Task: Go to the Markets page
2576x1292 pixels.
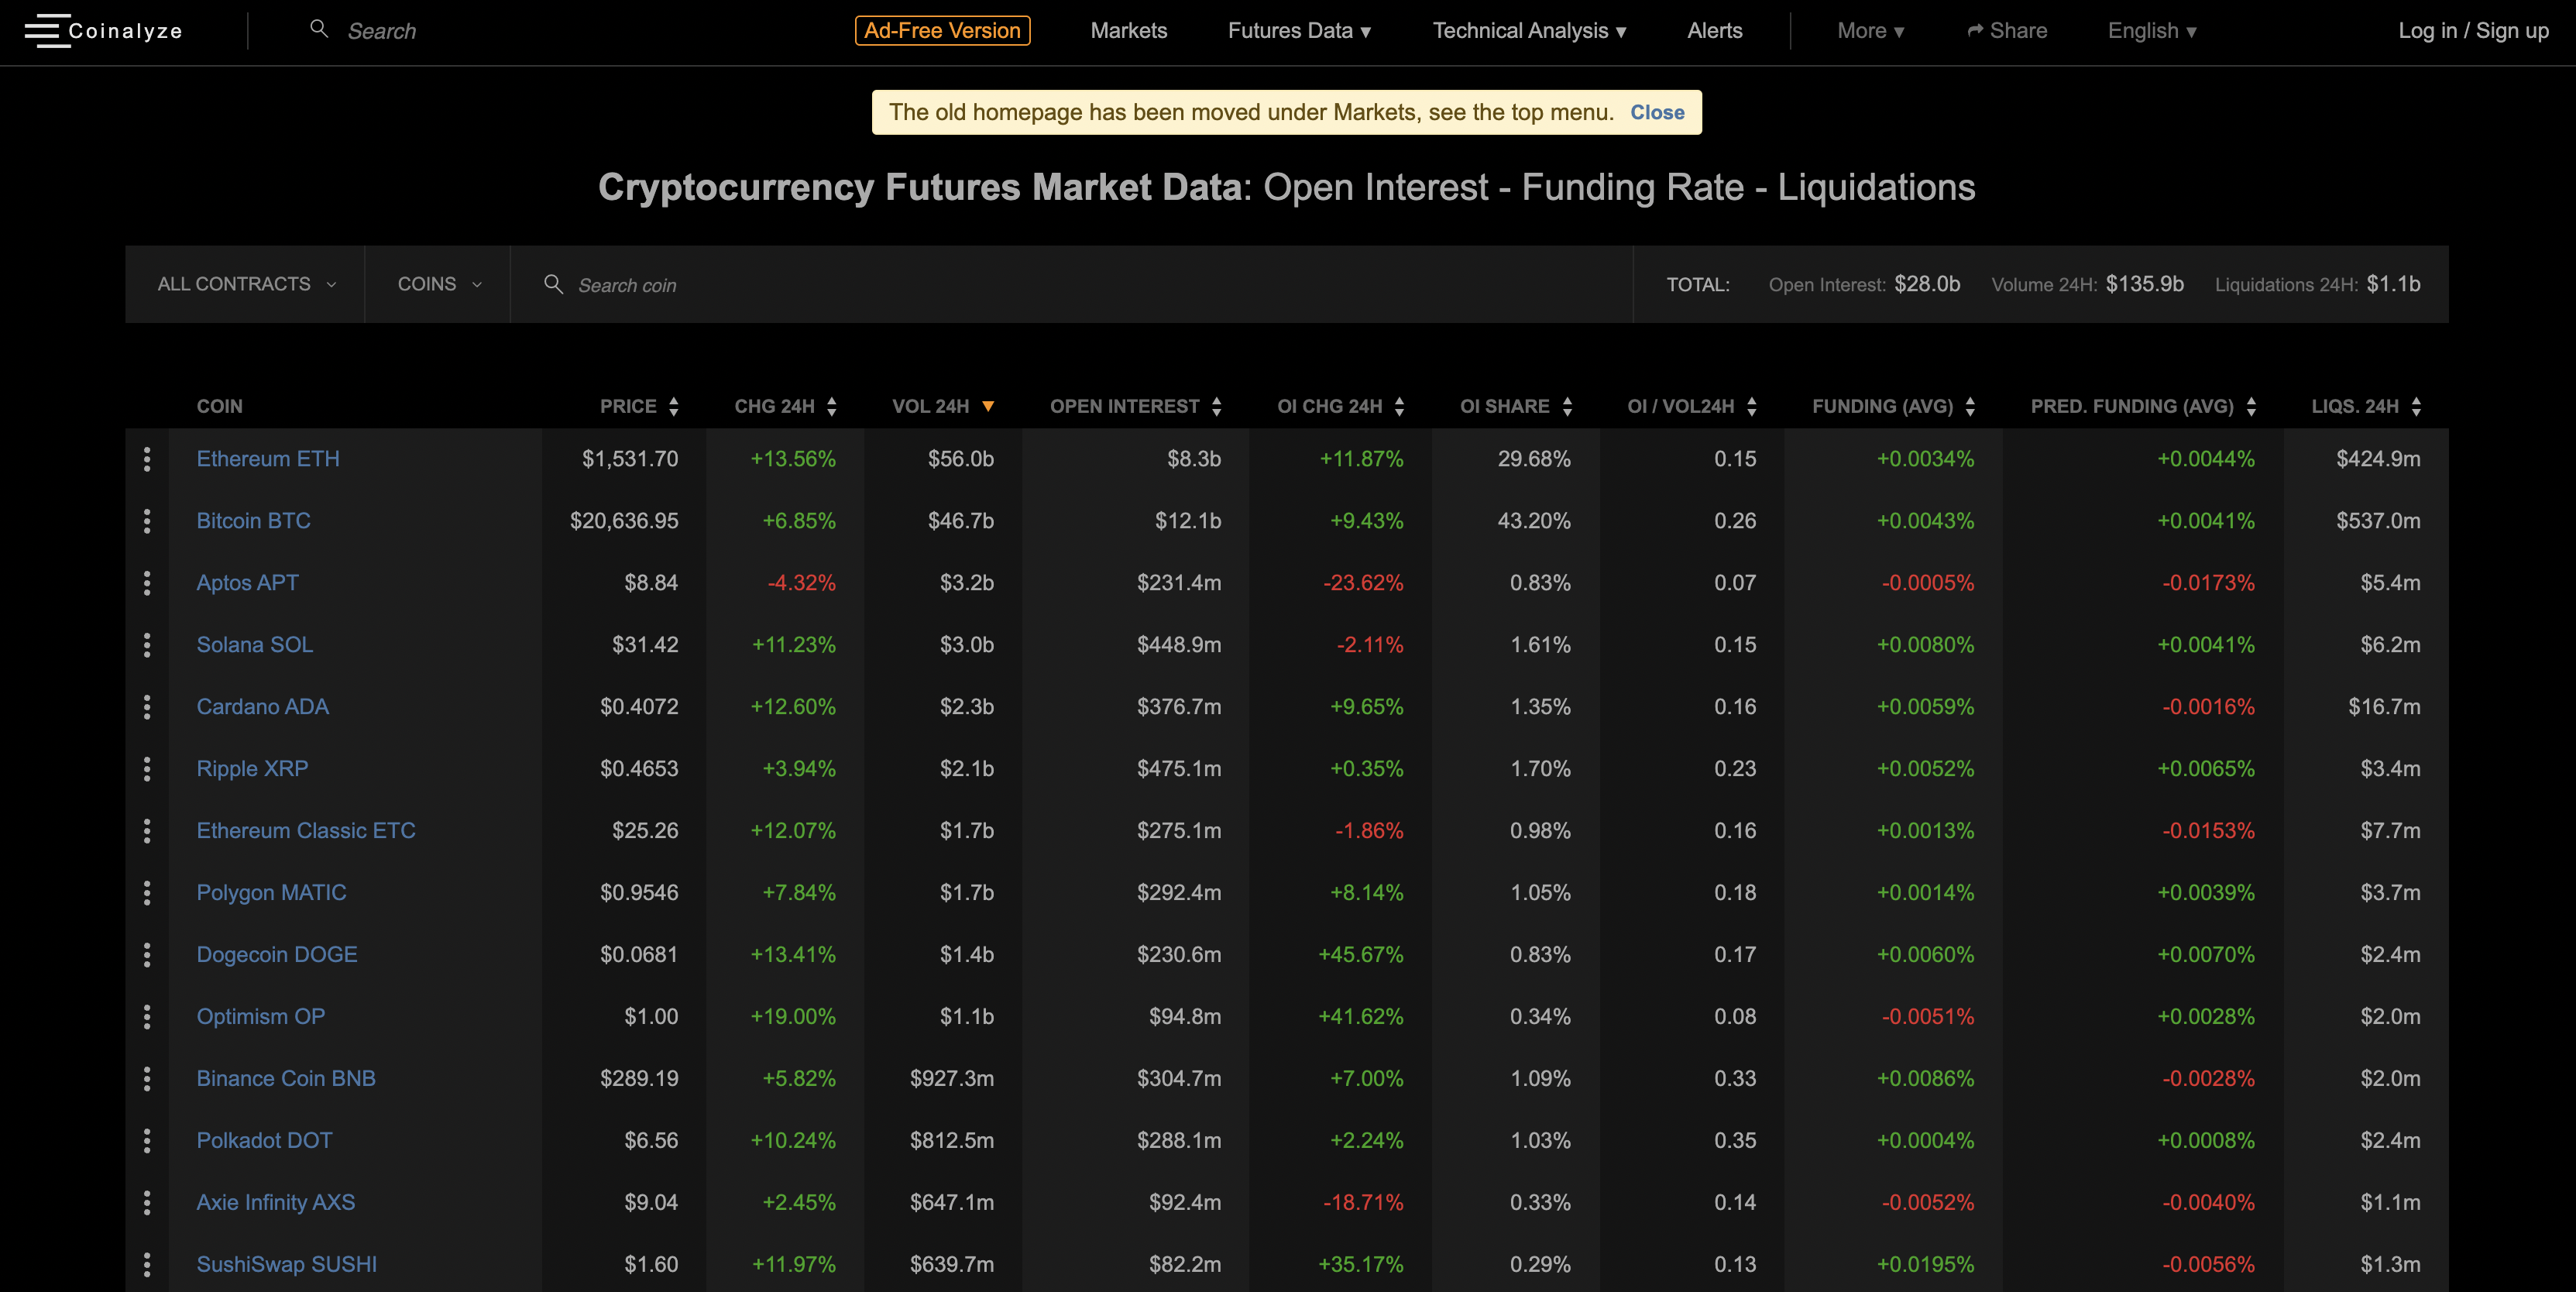Action: tap(1128, 31)
